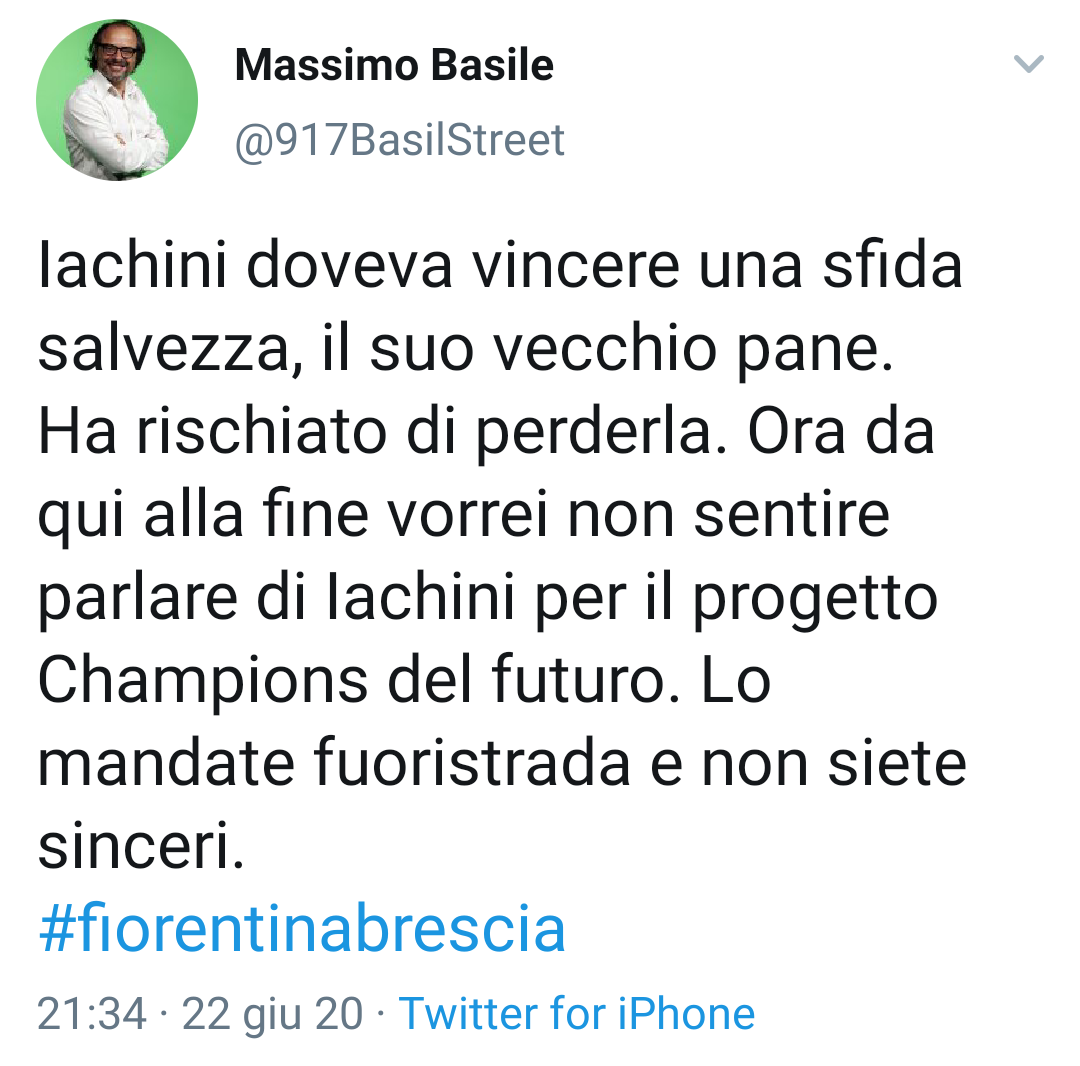Screen dimensions: 1080x1066
Task: Open Massimo Basile's round profile picture
Action: [117, 100]
